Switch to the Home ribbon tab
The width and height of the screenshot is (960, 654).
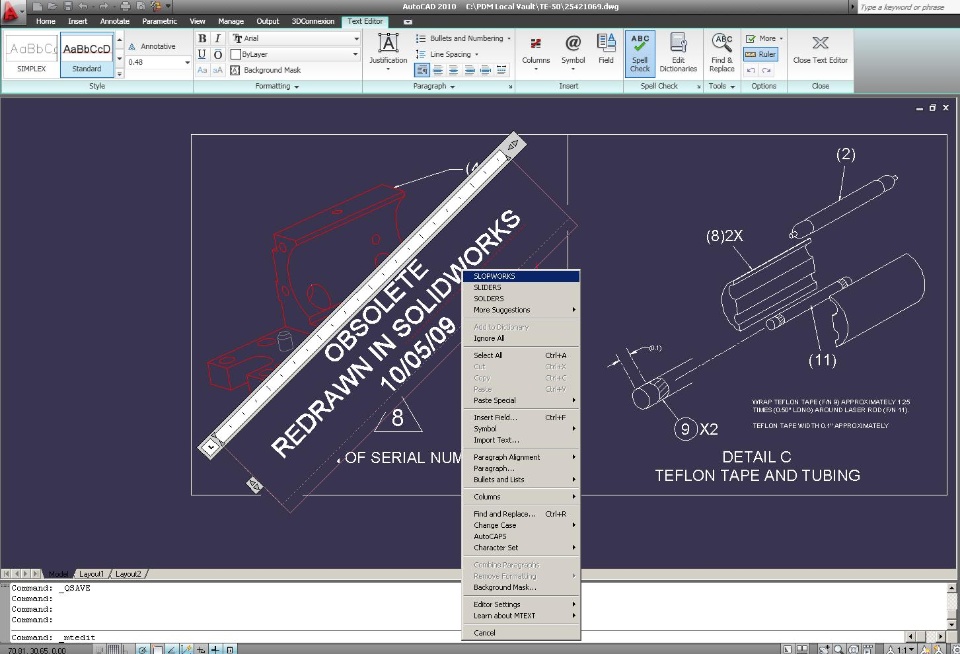click(x=45, y=21)
